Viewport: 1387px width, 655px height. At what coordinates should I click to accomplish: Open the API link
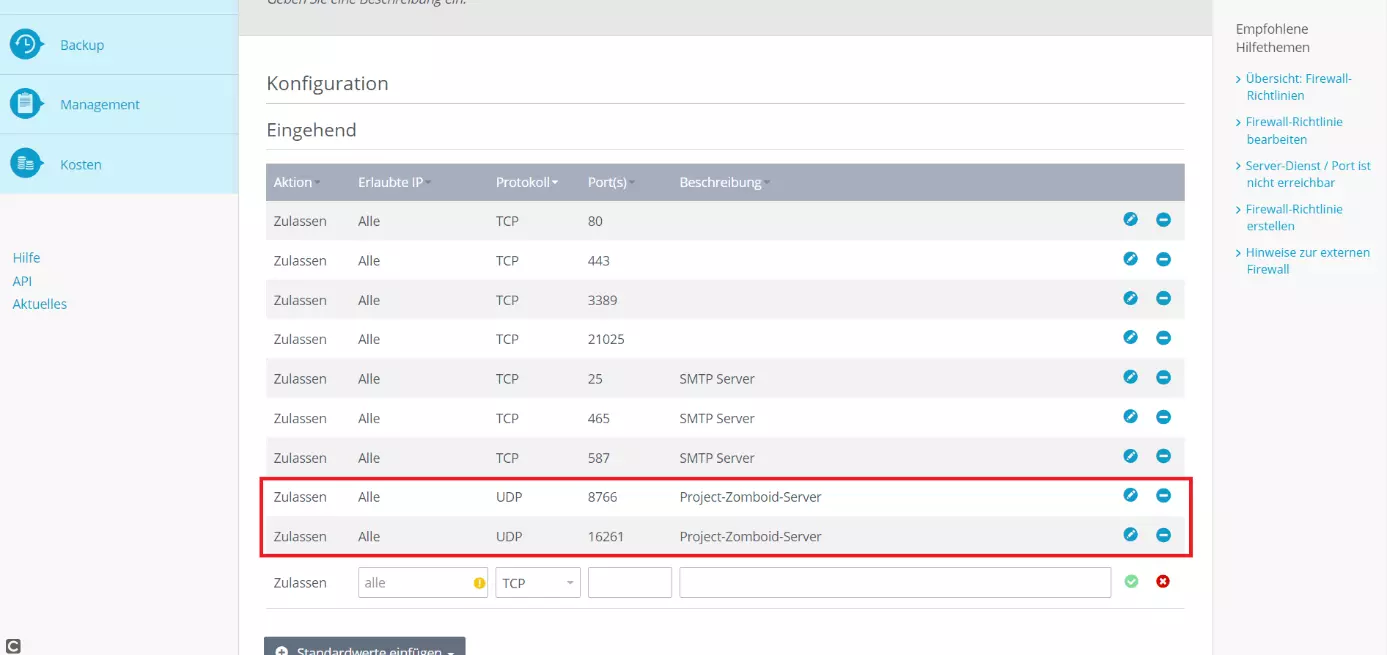click(x=22, y=281)
